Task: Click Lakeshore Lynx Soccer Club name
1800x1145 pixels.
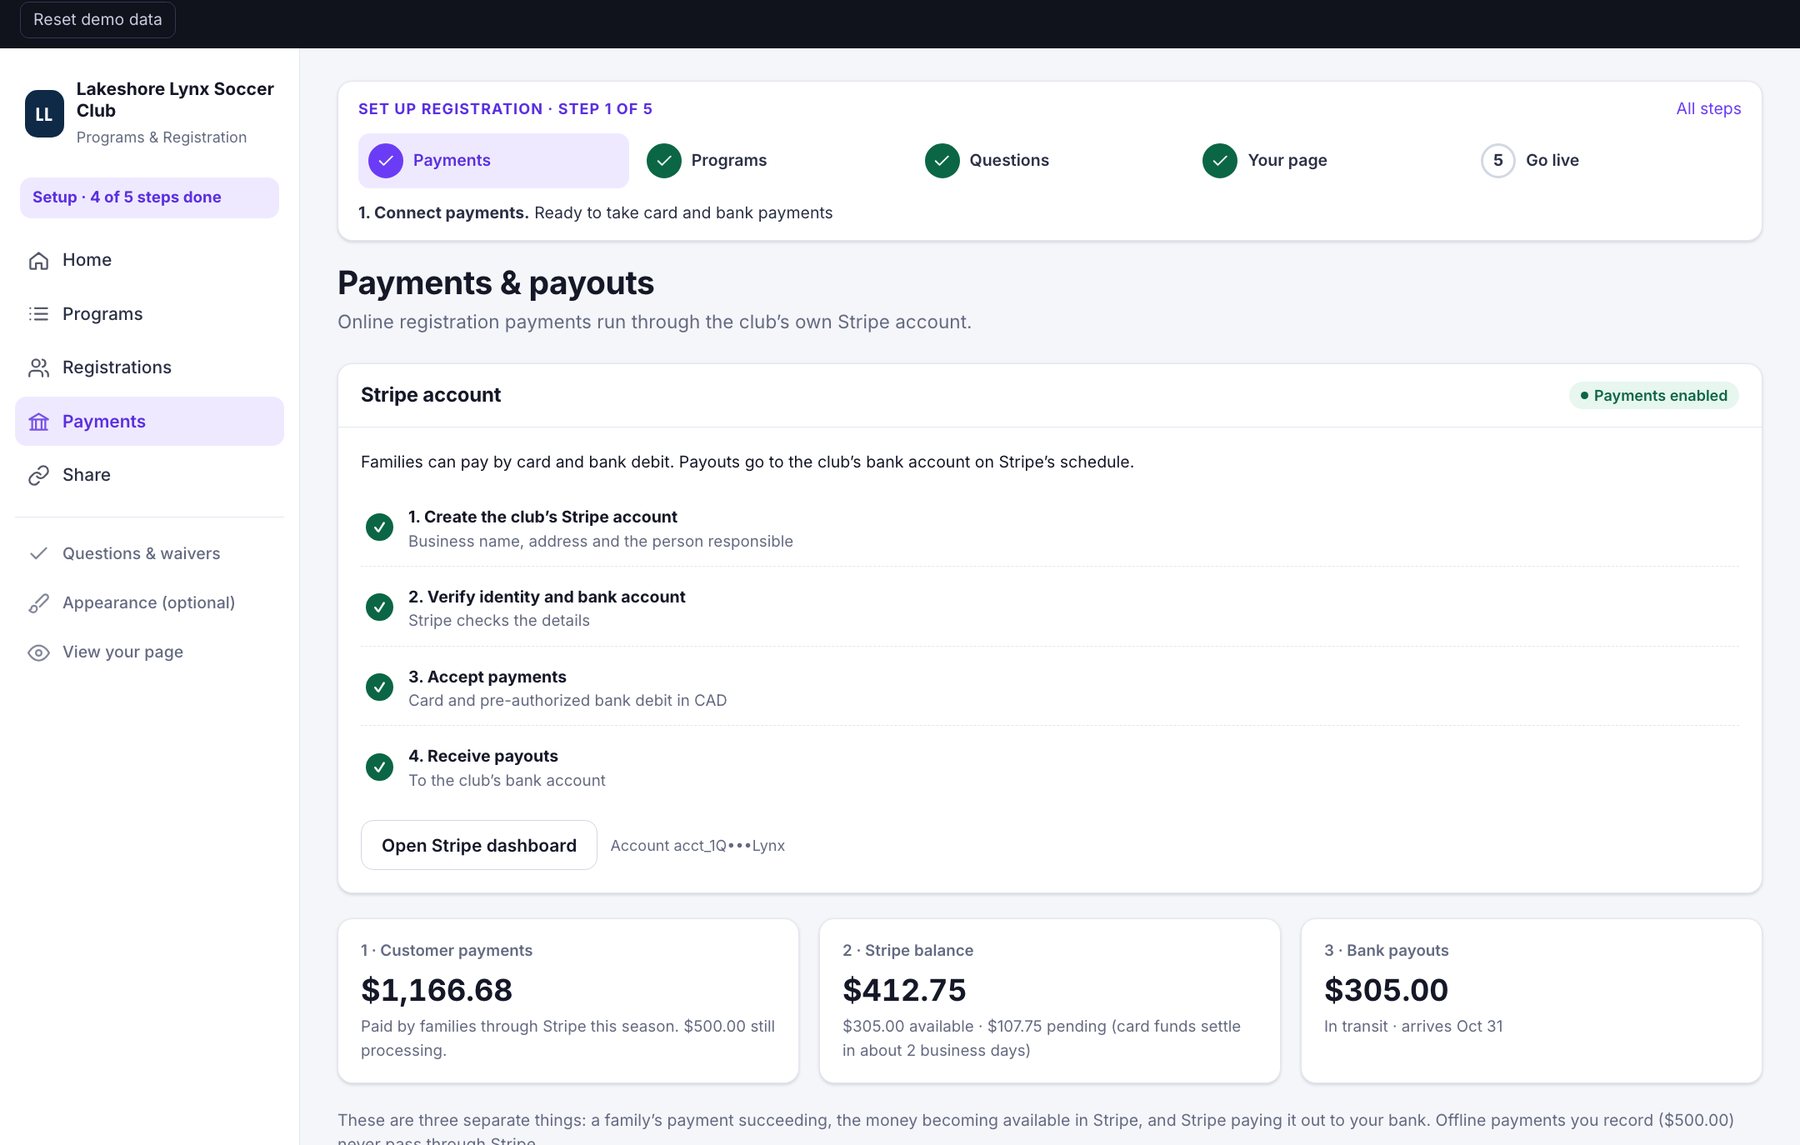Action: (175, 100)
